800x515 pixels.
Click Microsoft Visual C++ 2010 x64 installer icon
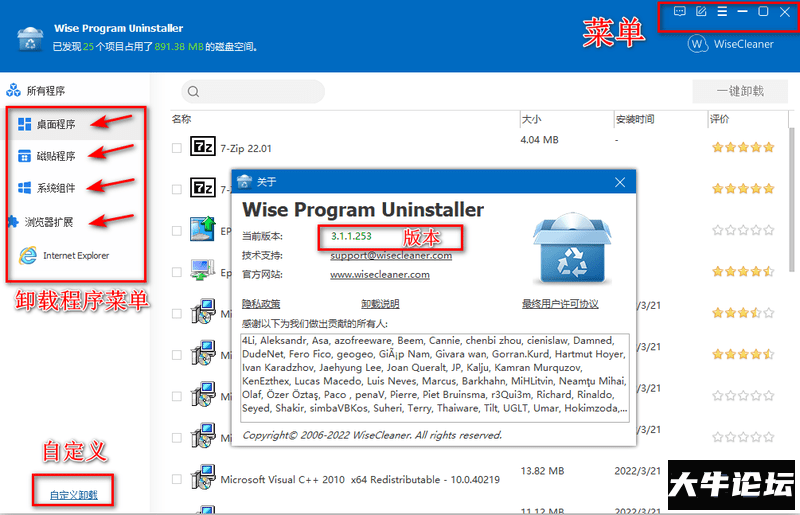click(x=203, y=477)
